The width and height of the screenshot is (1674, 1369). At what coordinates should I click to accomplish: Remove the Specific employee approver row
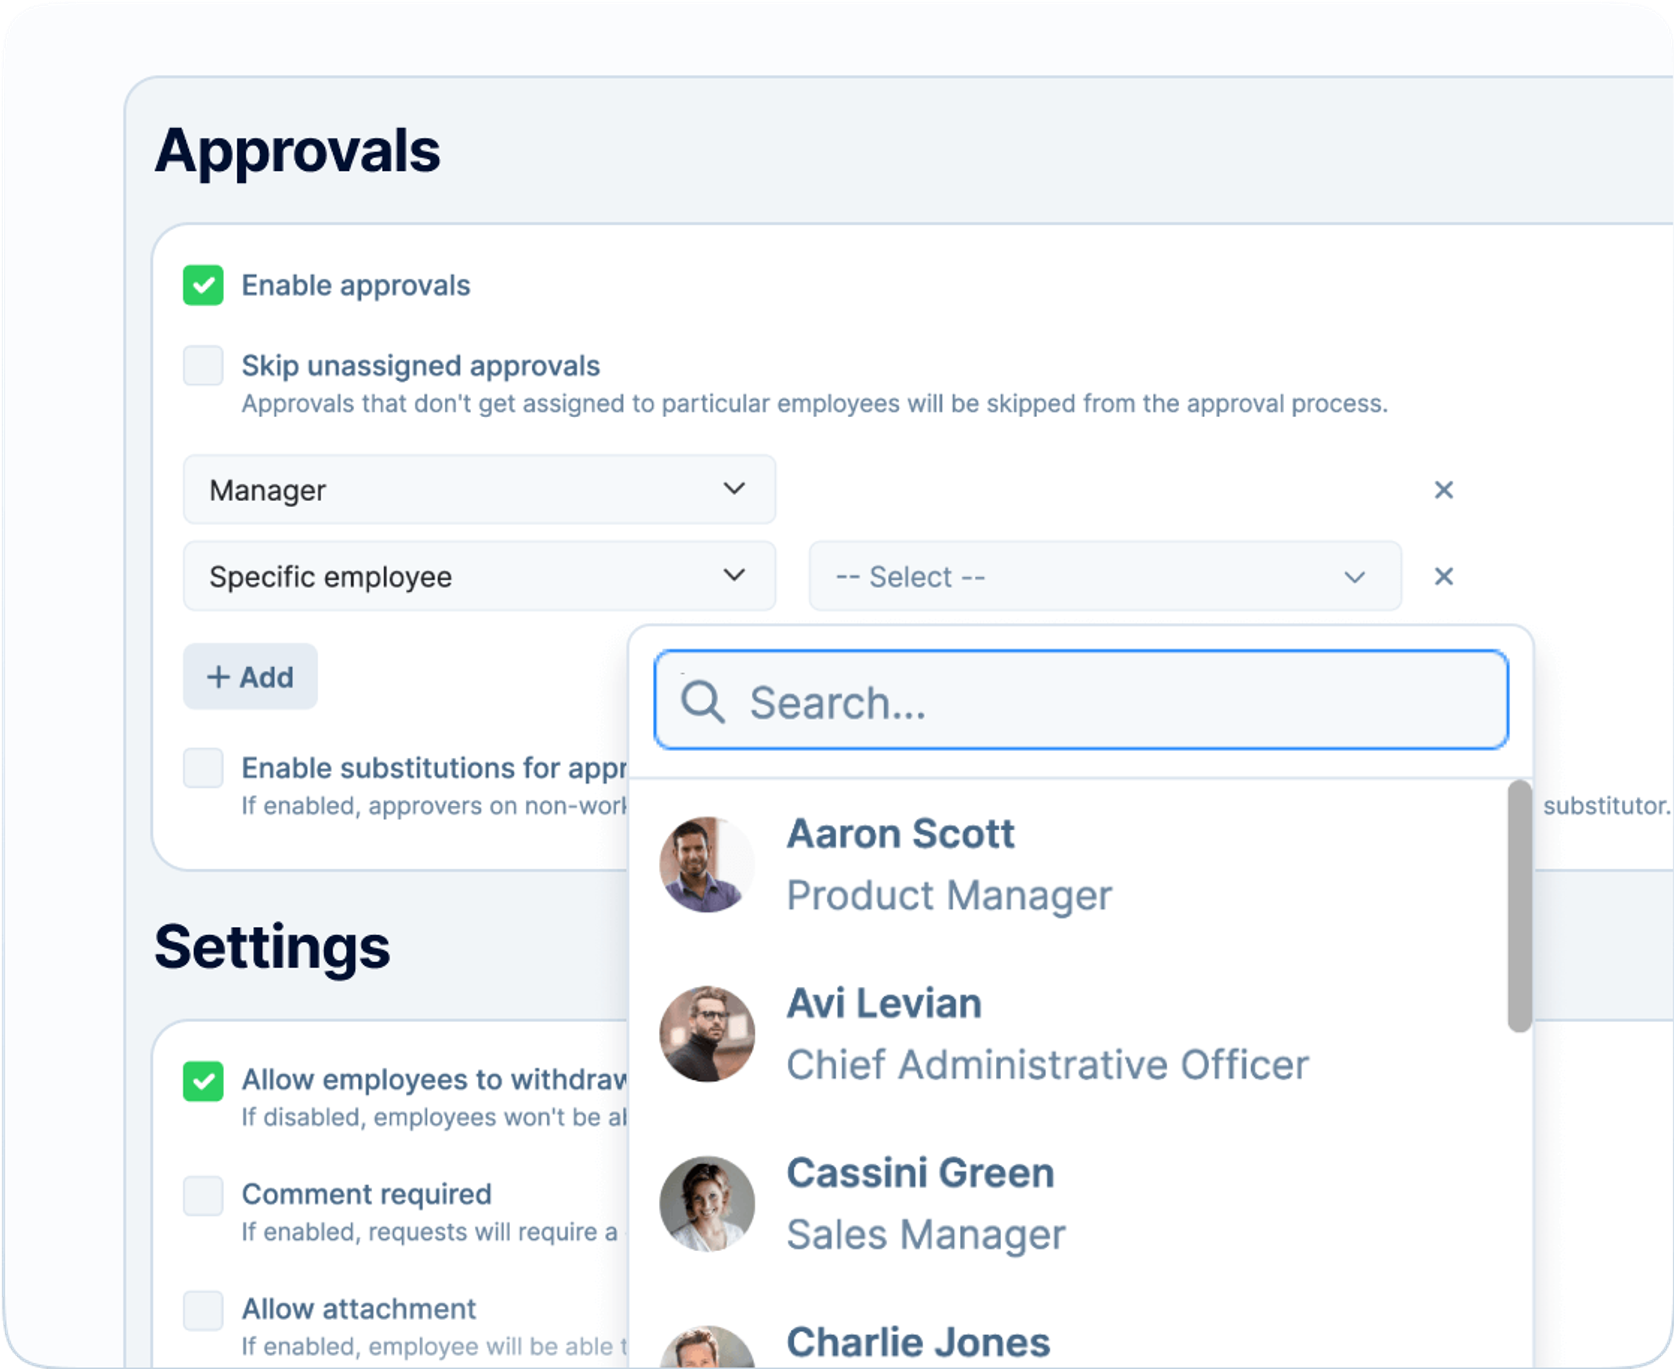pos(1443,576)
